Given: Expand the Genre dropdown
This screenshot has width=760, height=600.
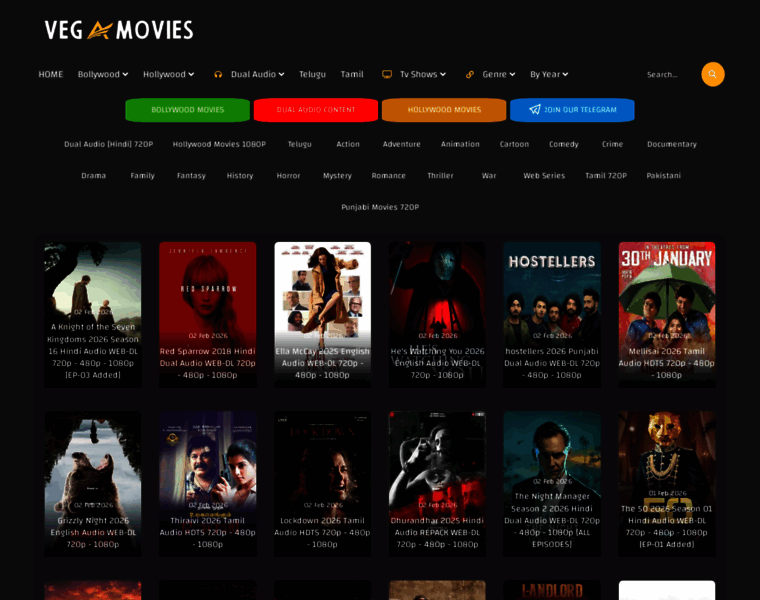Looking at the screenshot, I should [499, 74].
